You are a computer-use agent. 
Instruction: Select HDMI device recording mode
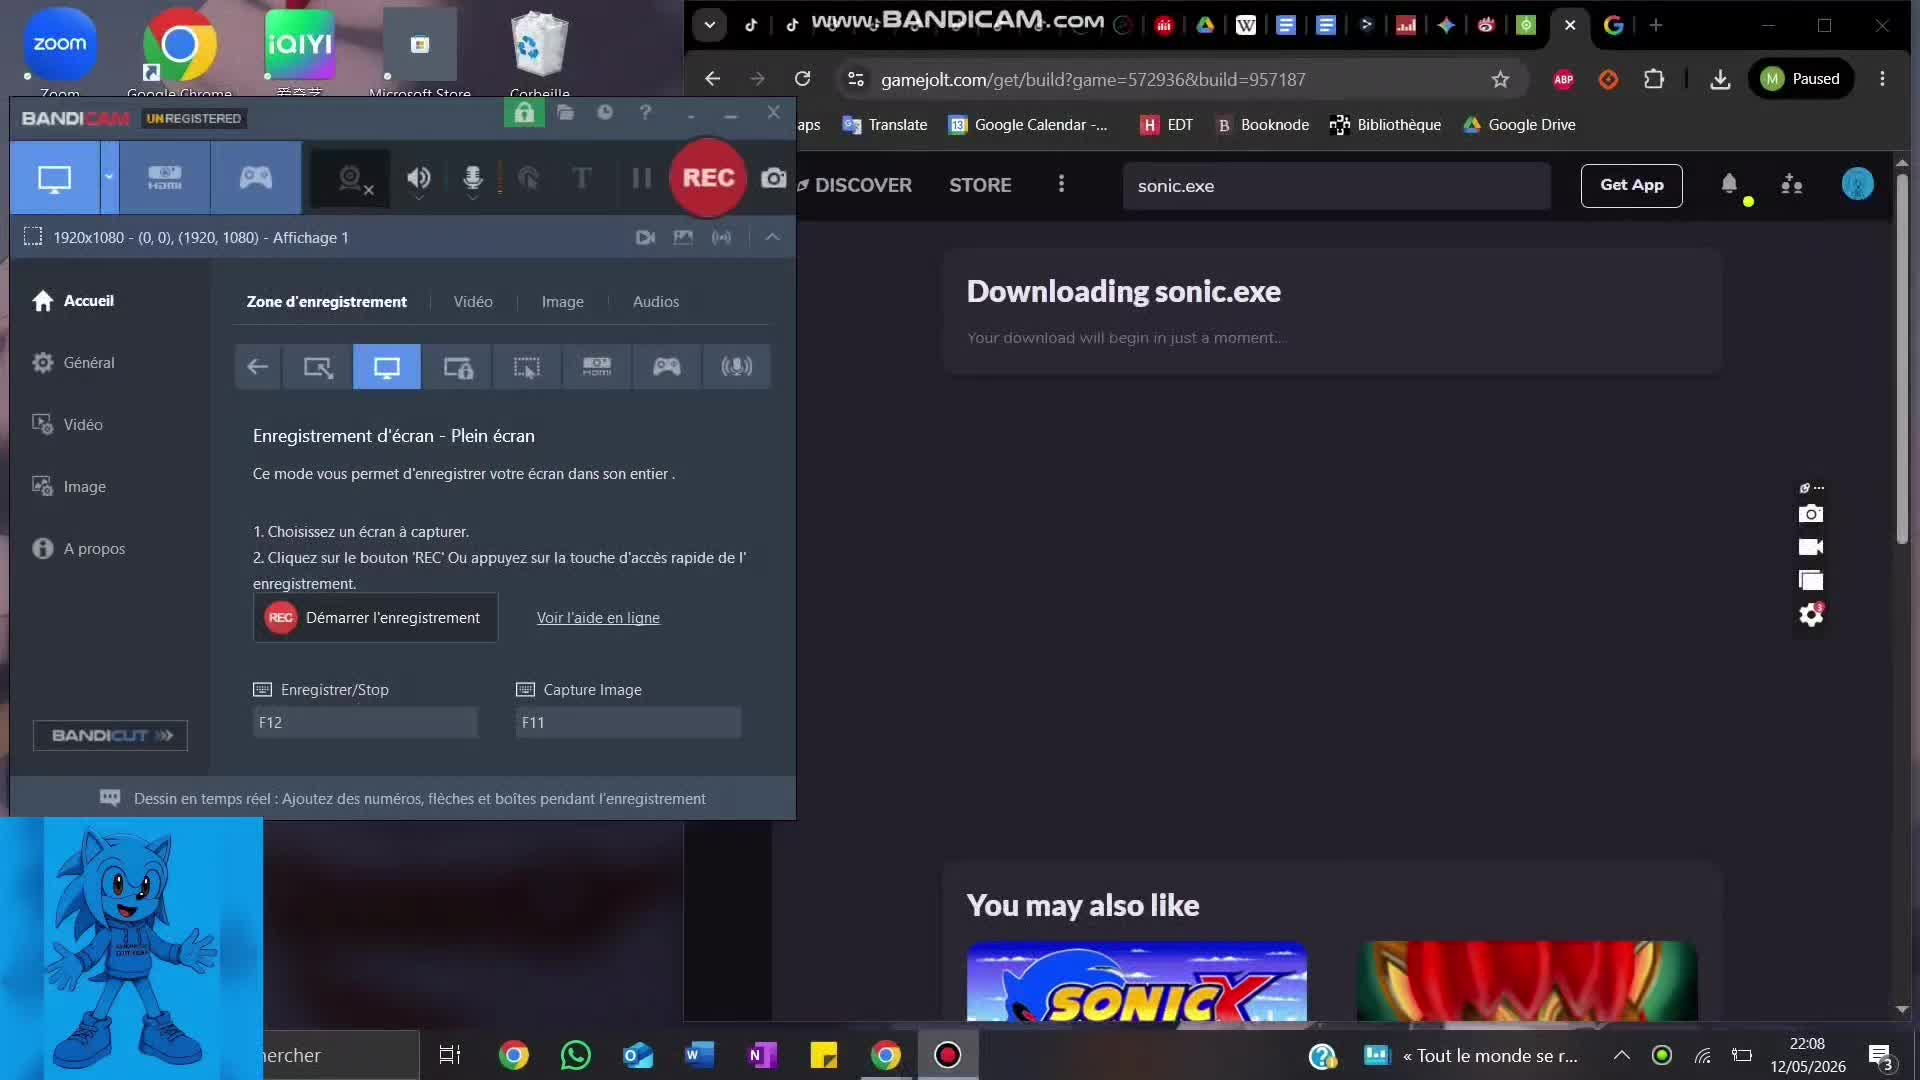coord(165,178)
